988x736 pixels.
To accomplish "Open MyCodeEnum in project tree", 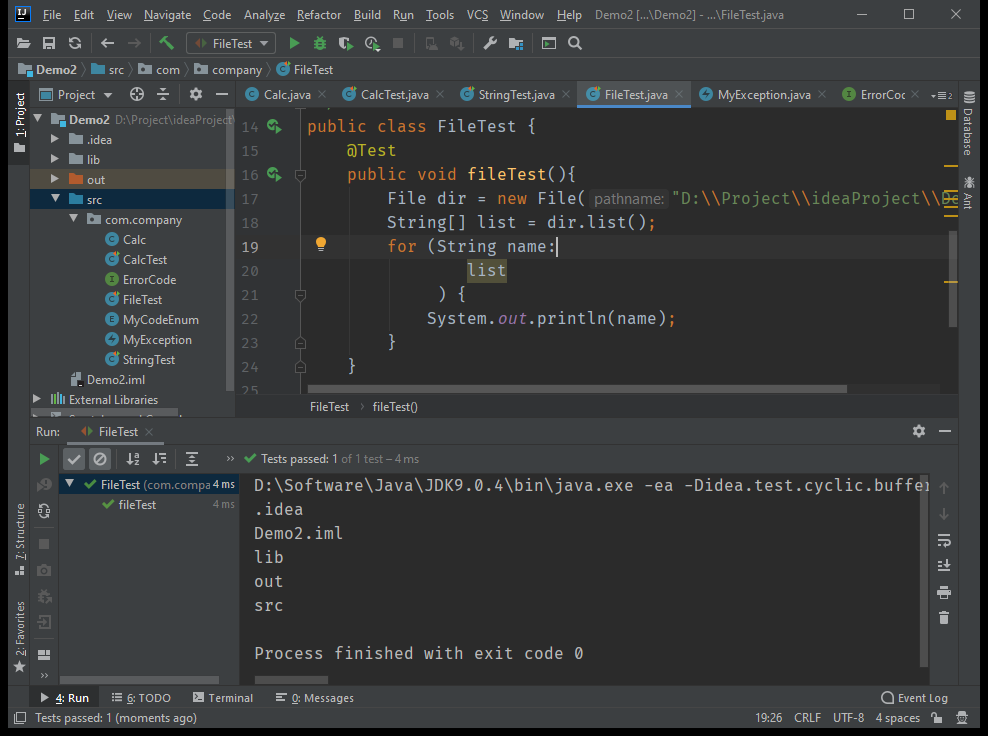I will tap(161, 319).
